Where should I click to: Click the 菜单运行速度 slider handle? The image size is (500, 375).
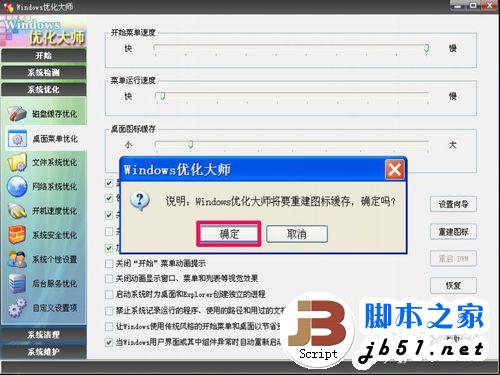[162, 96]
